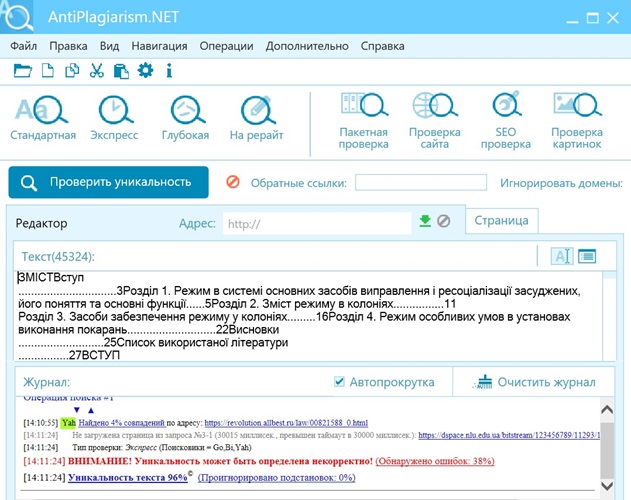This screenshot has height=500, width=631.
Task: Click Проверить уникальность button
Action: pyautogui.click(x=108, y=182)
